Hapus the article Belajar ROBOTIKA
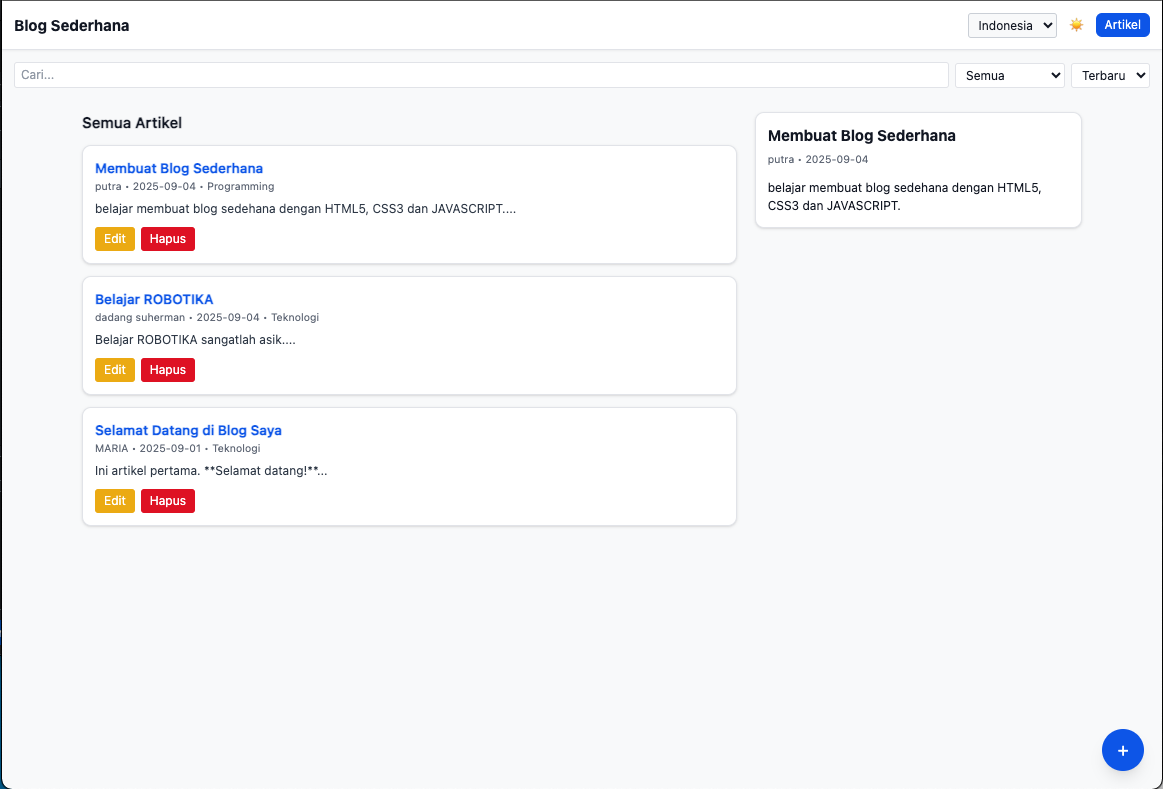The height and width of the screenshot is (789, 1163). [167, 369]
